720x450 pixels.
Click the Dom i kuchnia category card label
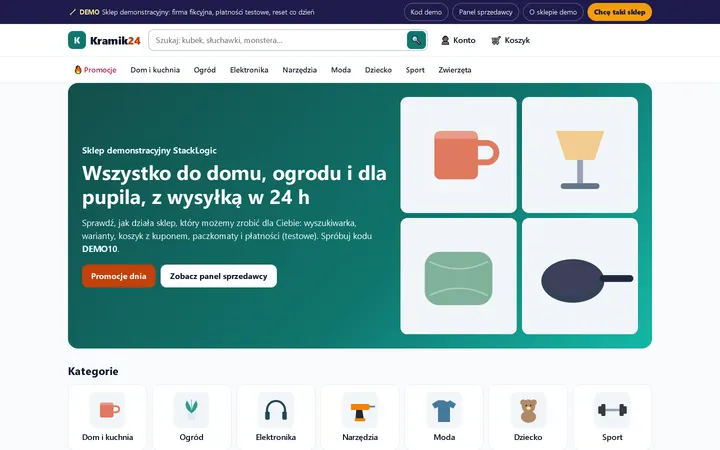107,437
